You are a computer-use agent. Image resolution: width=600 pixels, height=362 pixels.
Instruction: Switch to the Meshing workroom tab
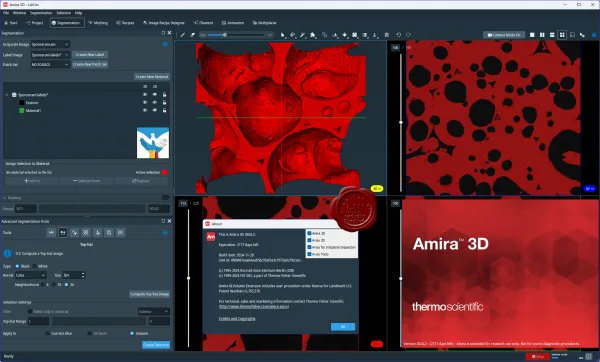[x=98, y=23]
